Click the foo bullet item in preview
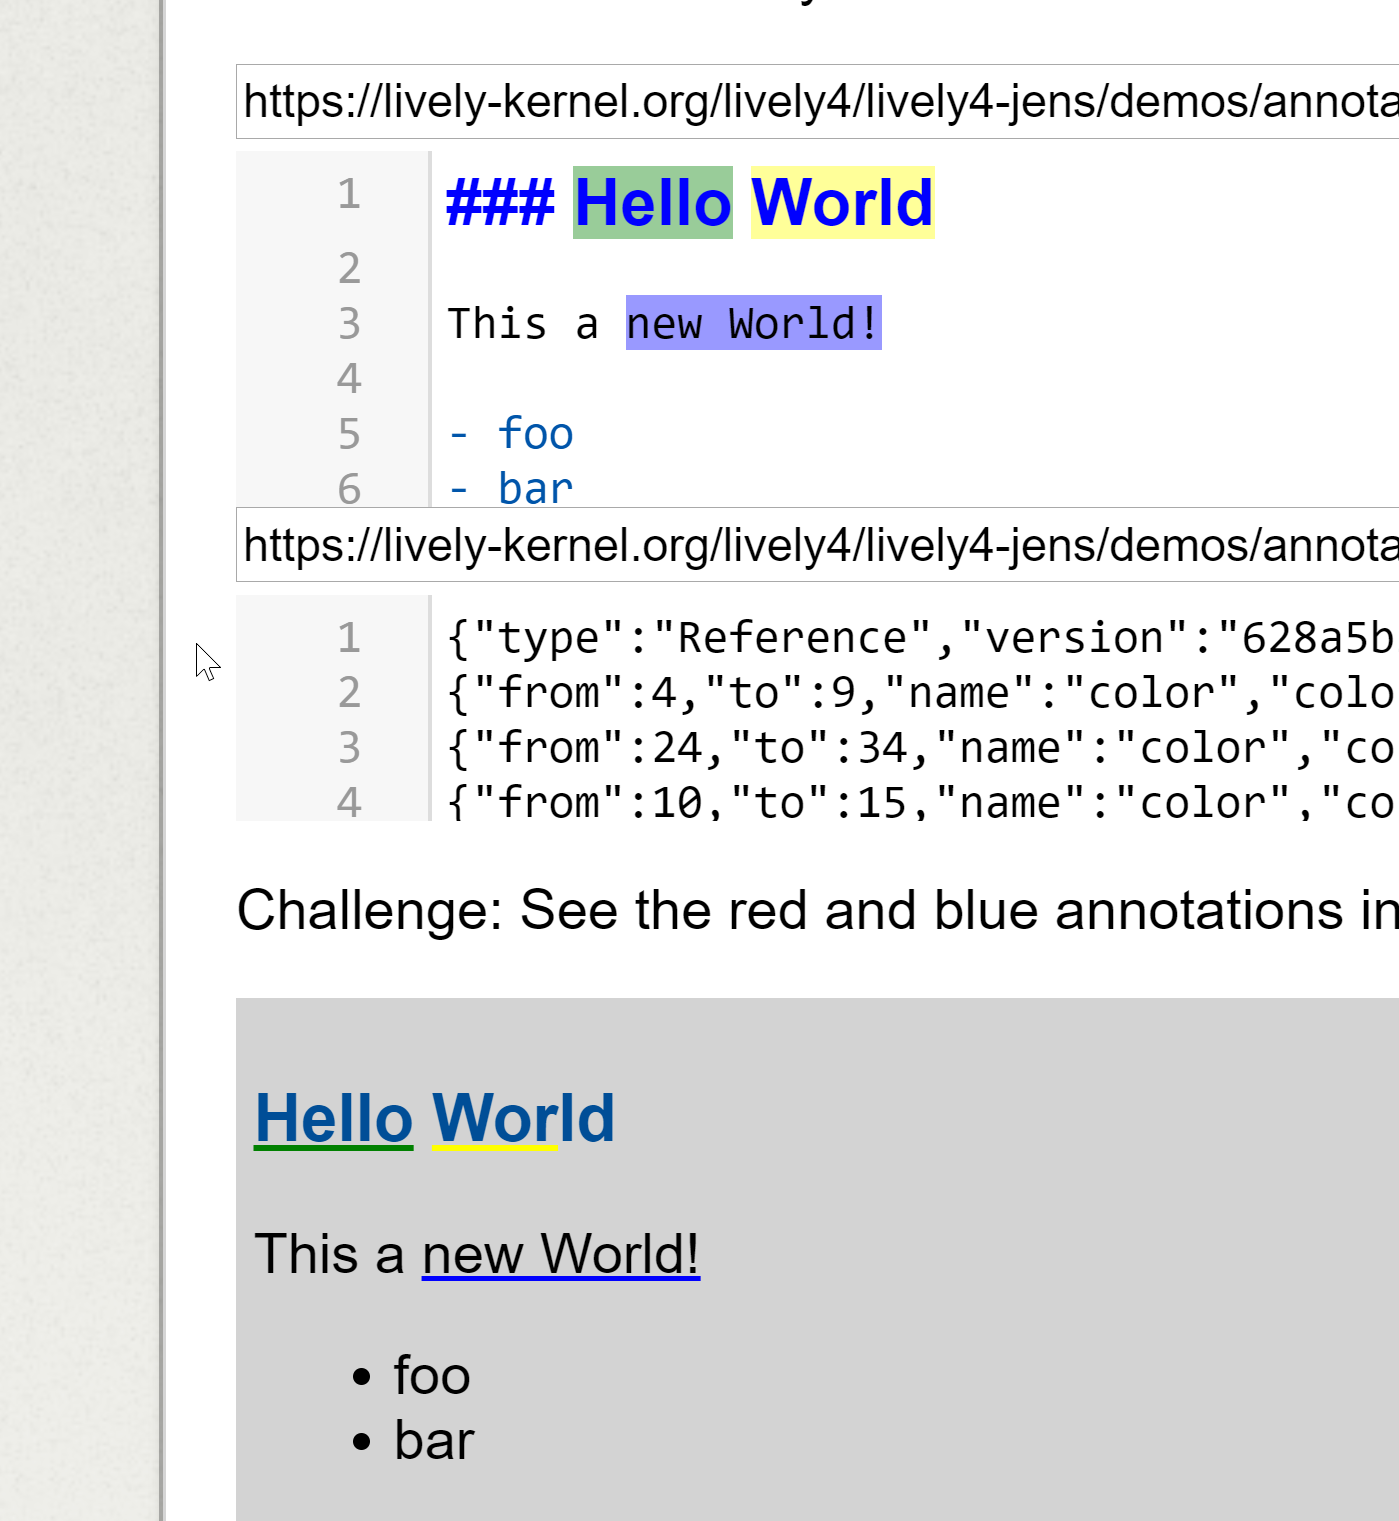Image resolution: width=1399 pixels, height=1521 pixels. (x=431, y=1375)
